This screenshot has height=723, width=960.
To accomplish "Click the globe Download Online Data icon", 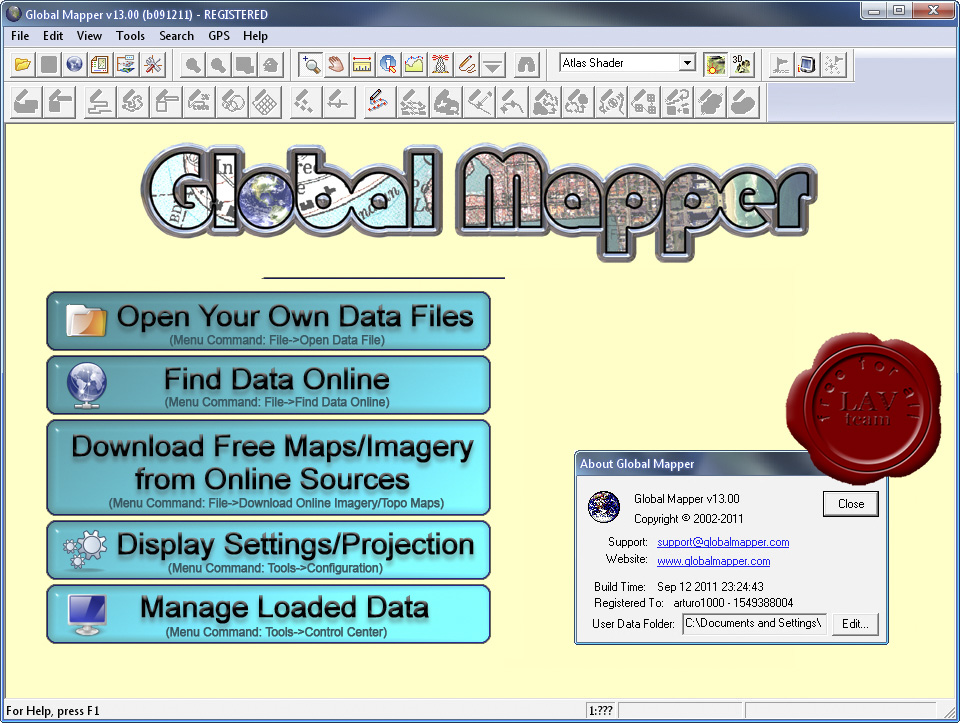I will (74, 65).
